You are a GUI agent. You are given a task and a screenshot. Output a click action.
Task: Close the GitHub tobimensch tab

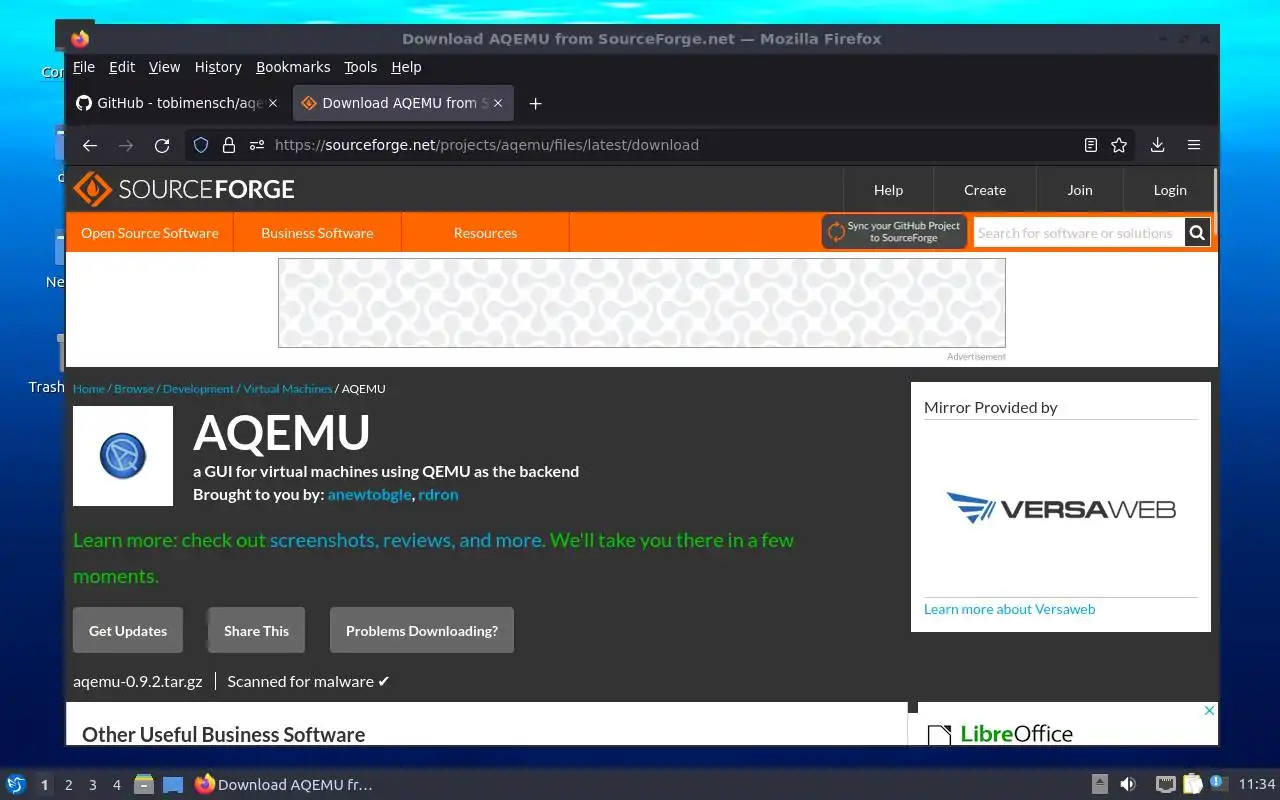pyautogui.click(x=273, y=103)
